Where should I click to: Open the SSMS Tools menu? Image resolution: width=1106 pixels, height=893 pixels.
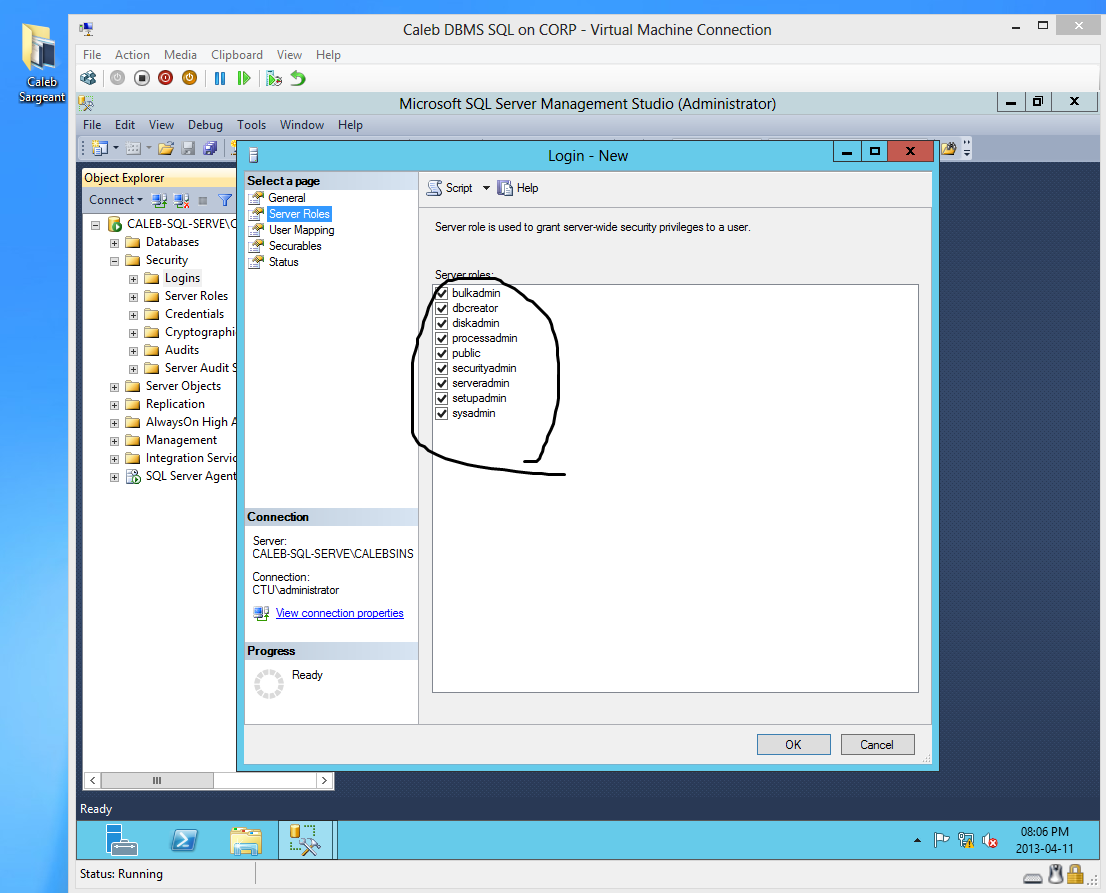(x=251, y=125)
